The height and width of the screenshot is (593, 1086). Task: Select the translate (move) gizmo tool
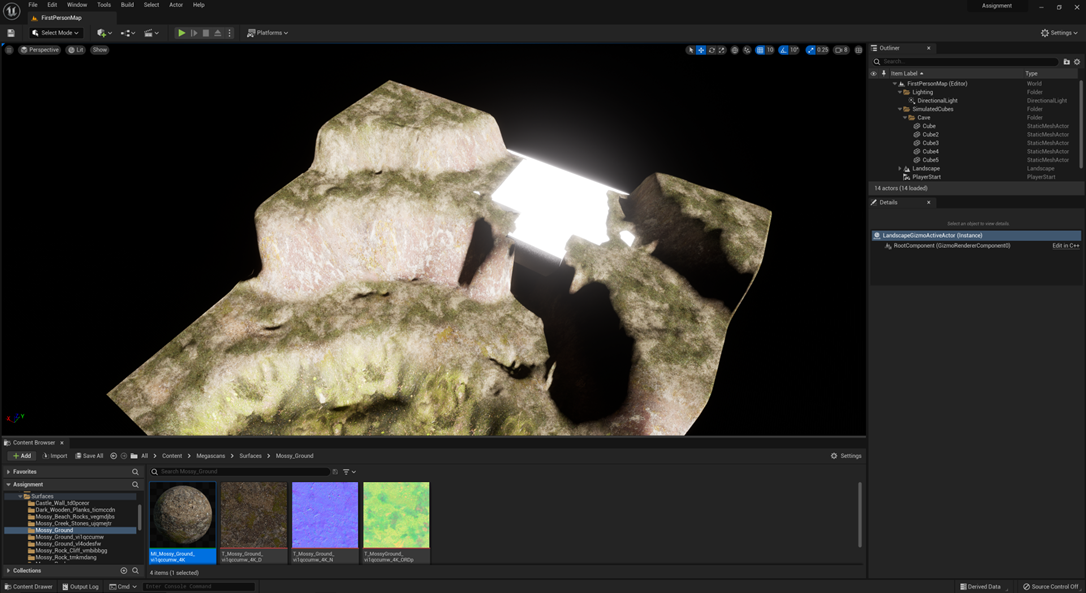tap(701, 50)
